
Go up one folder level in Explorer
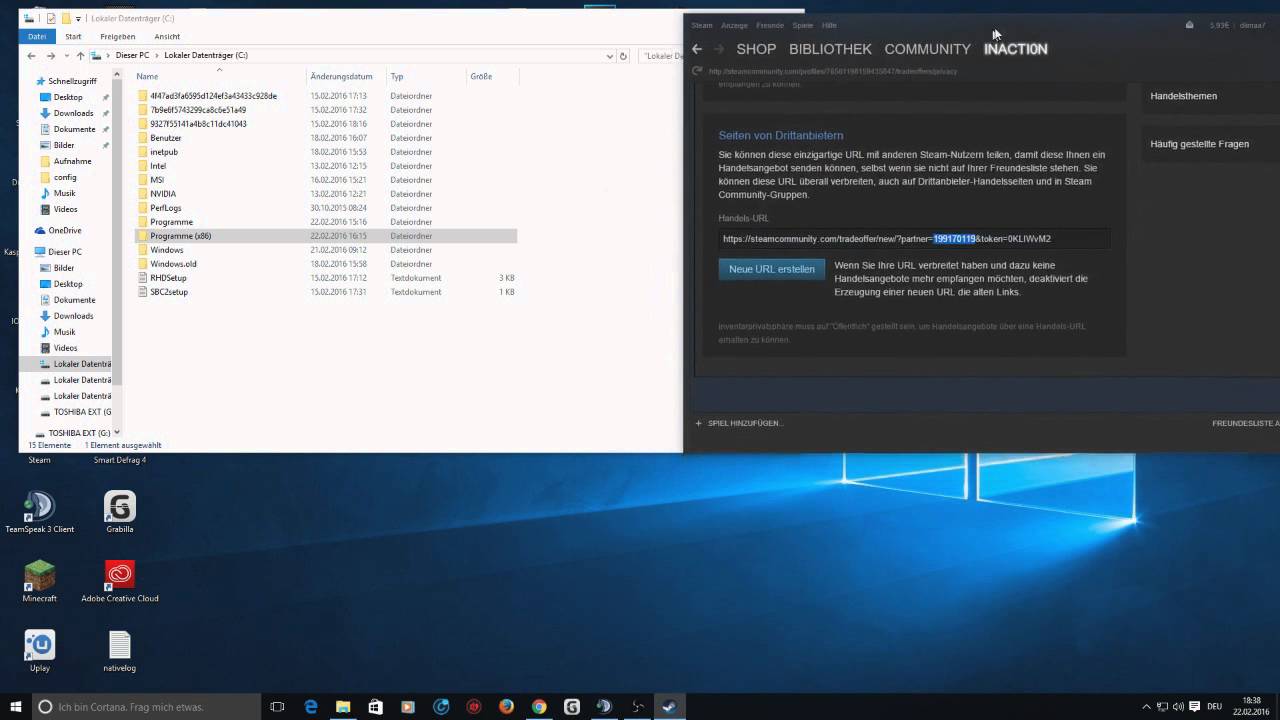[x=80, y=56]
